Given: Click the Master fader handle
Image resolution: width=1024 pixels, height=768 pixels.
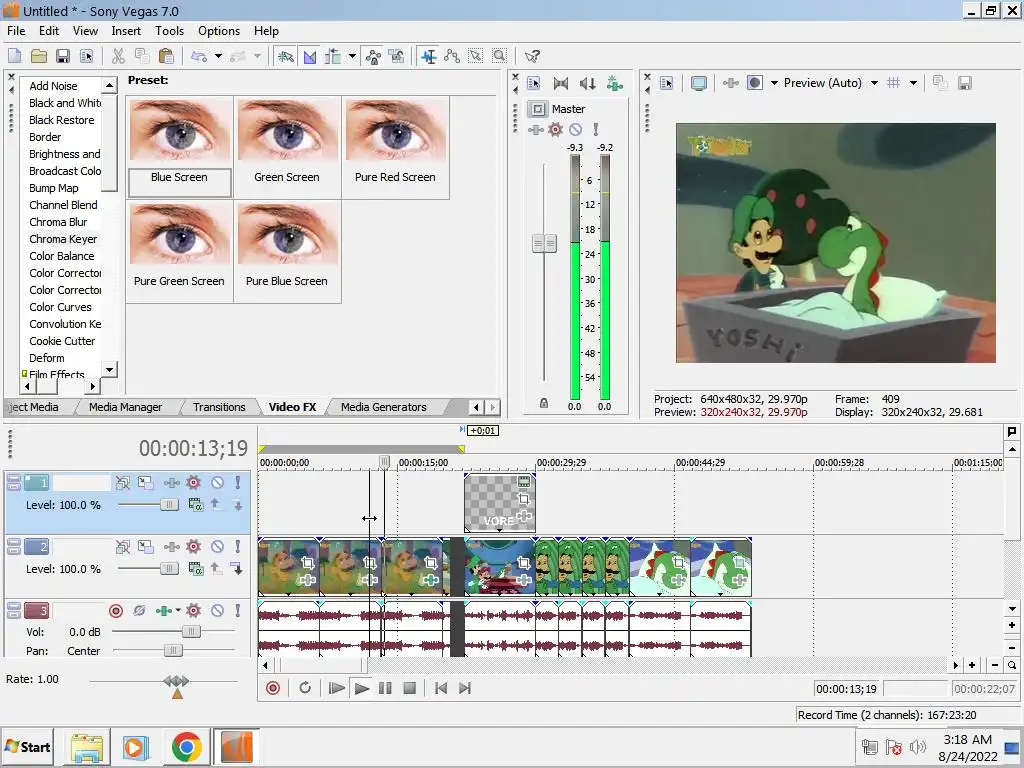Looking at the screenshot, I should pyautogui.click(x=544, y=244).
